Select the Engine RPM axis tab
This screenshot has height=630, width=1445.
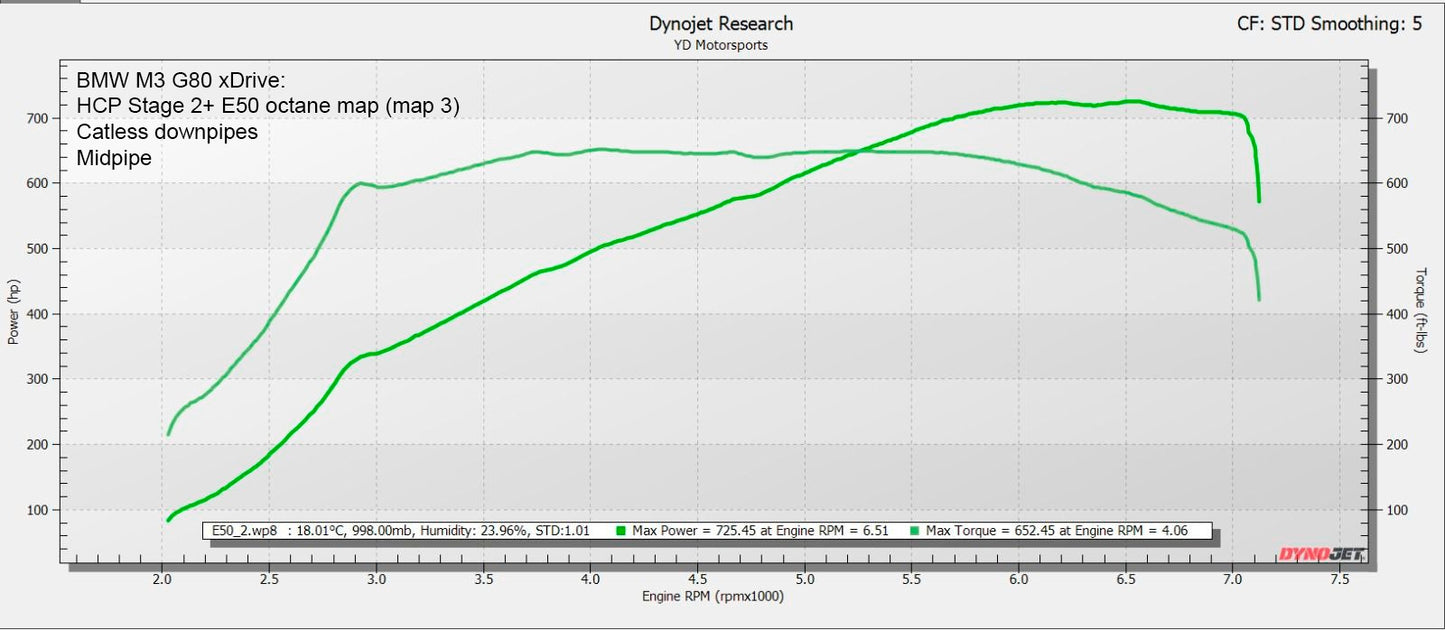tap(714, 597)
